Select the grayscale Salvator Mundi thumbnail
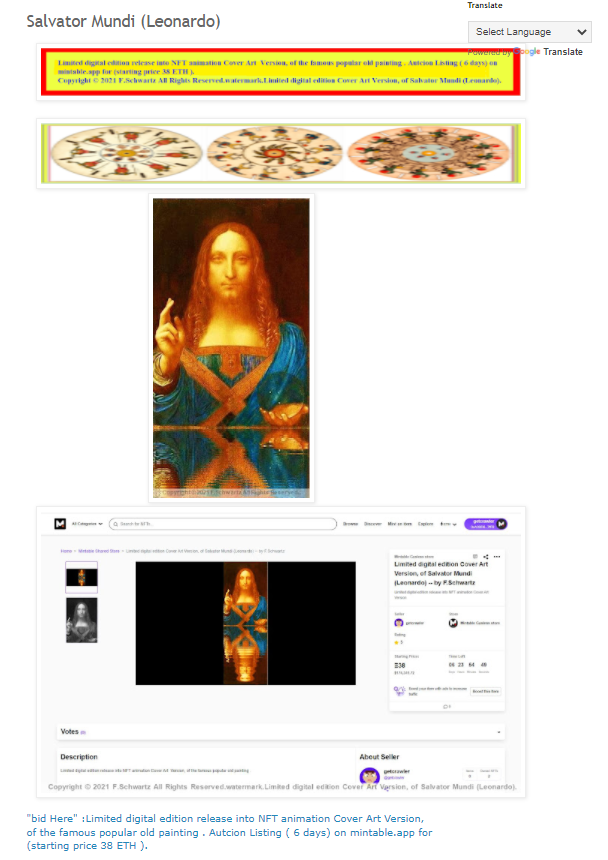Viewport: 608px width, 860px height. (82, 620)
